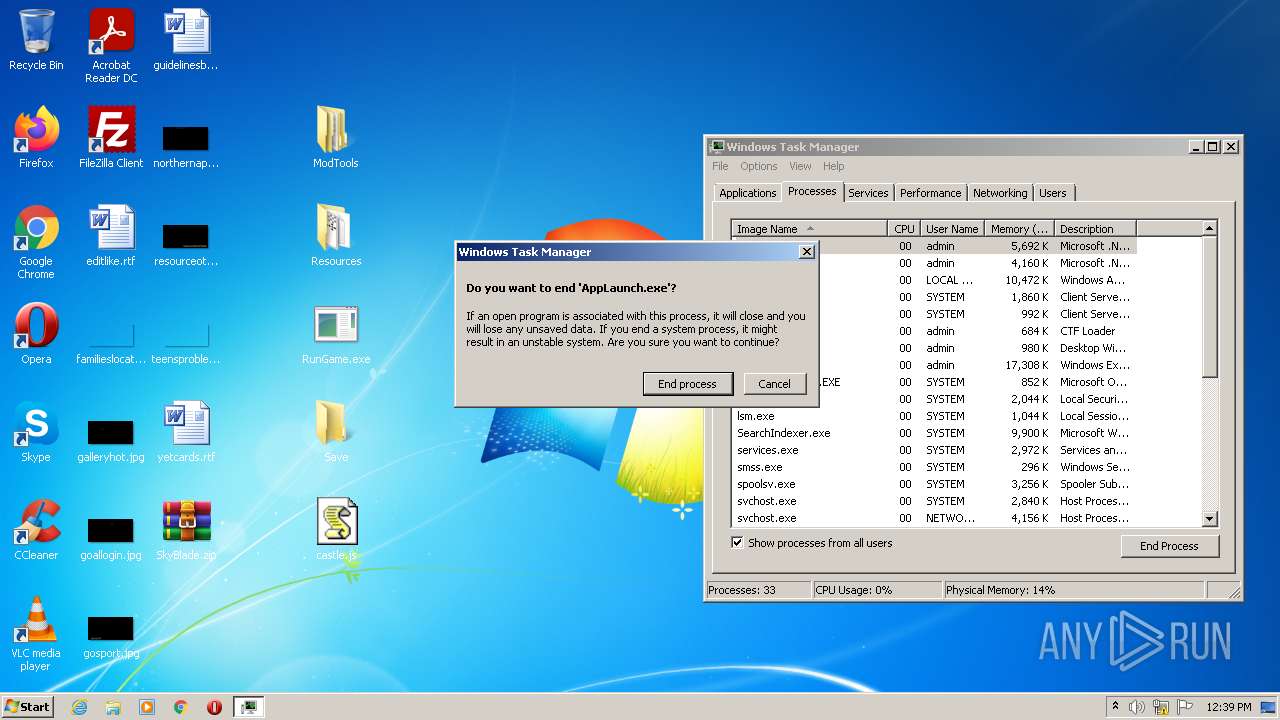Image resolution: width=1280 pixels, height=720 pixels.
Task: Sort by Memory column header
Action: (1019, 229)
